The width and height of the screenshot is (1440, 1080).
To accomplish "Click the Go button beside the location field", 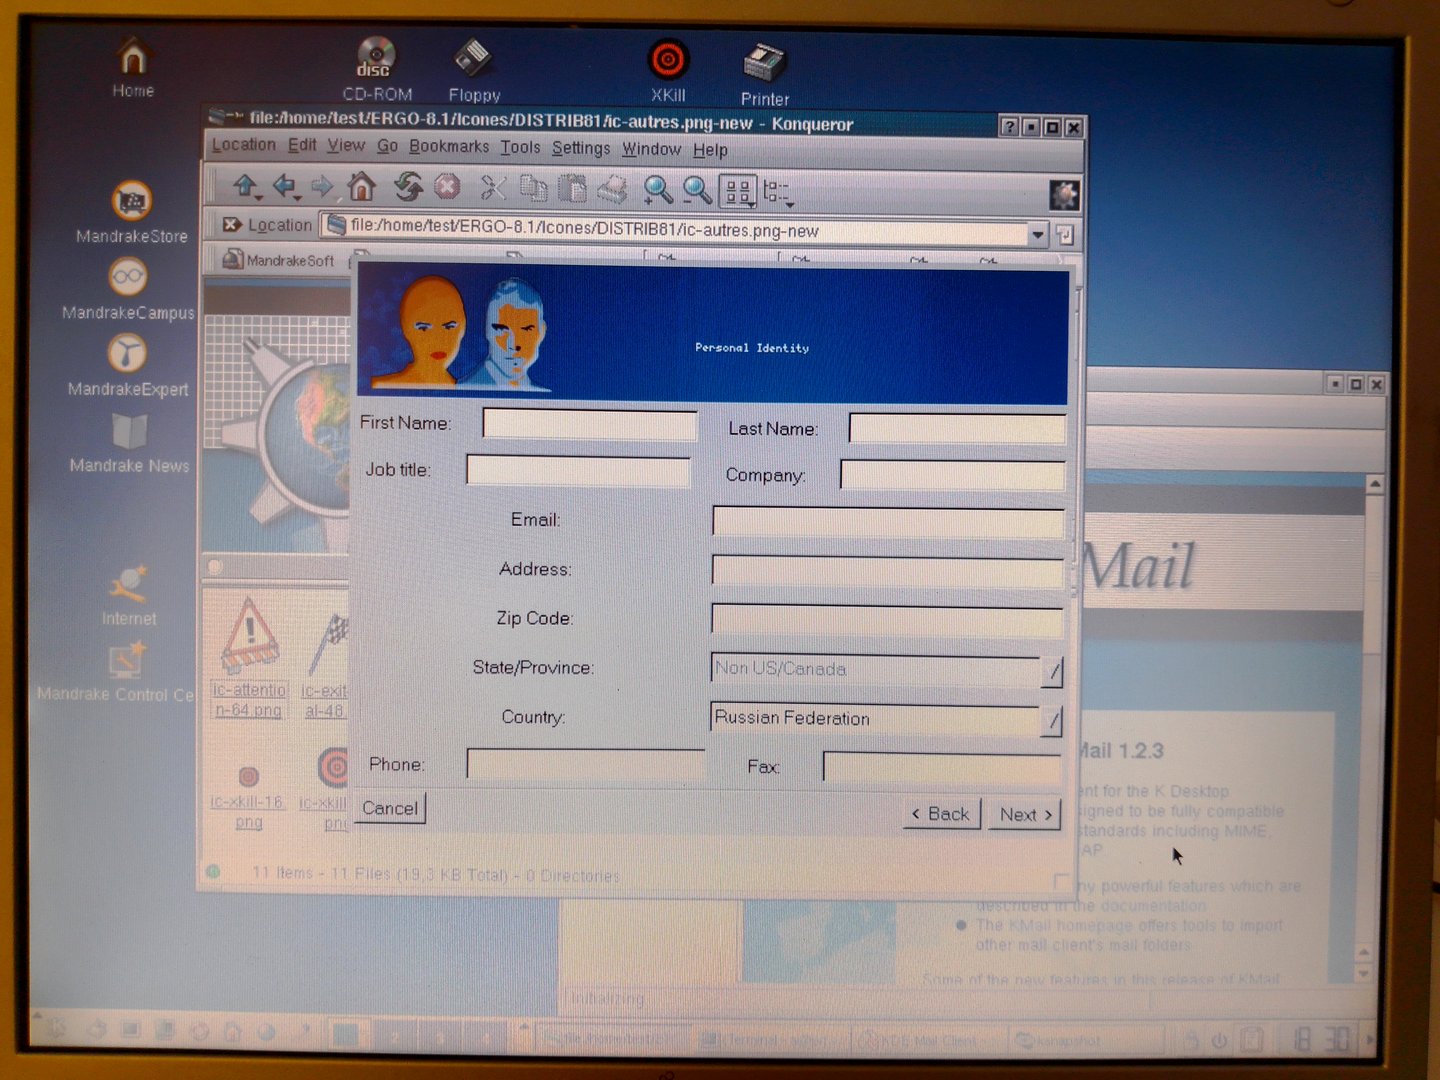I will (x=1065, y=235).
